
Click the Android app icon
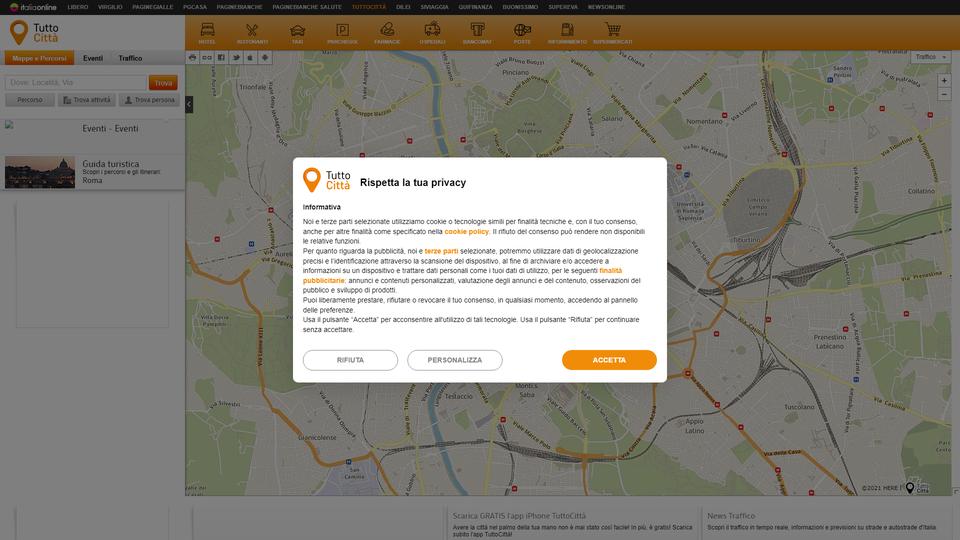point(264,58)
